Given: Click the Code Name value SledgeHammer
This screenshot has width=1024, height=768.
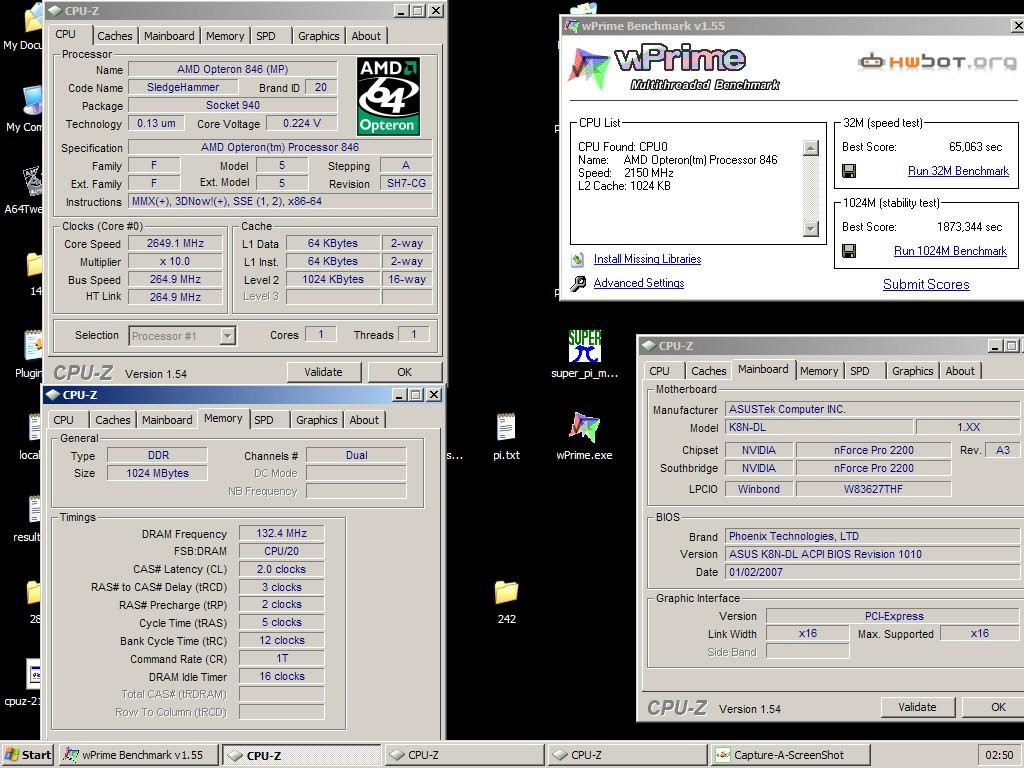Looking at the screenshot, I should pos(183,88).
